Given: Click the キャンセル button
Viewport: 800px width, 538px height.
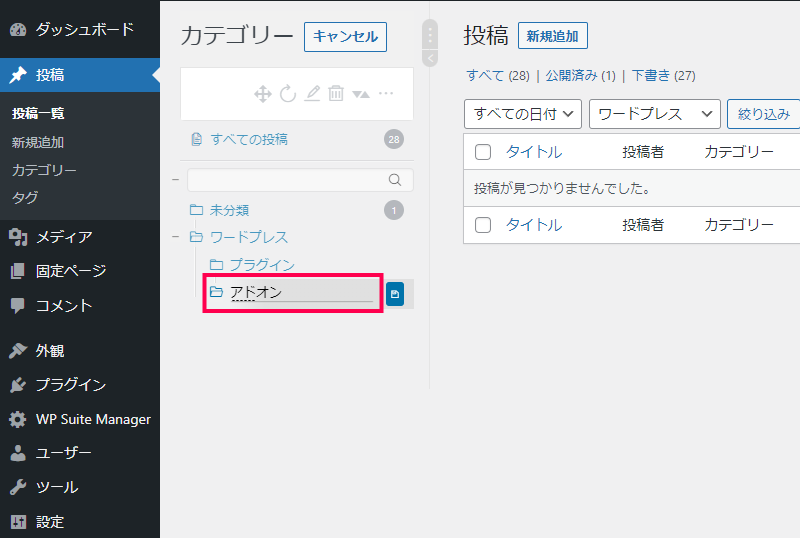Looking at the screenshot, I should point(345,37).
